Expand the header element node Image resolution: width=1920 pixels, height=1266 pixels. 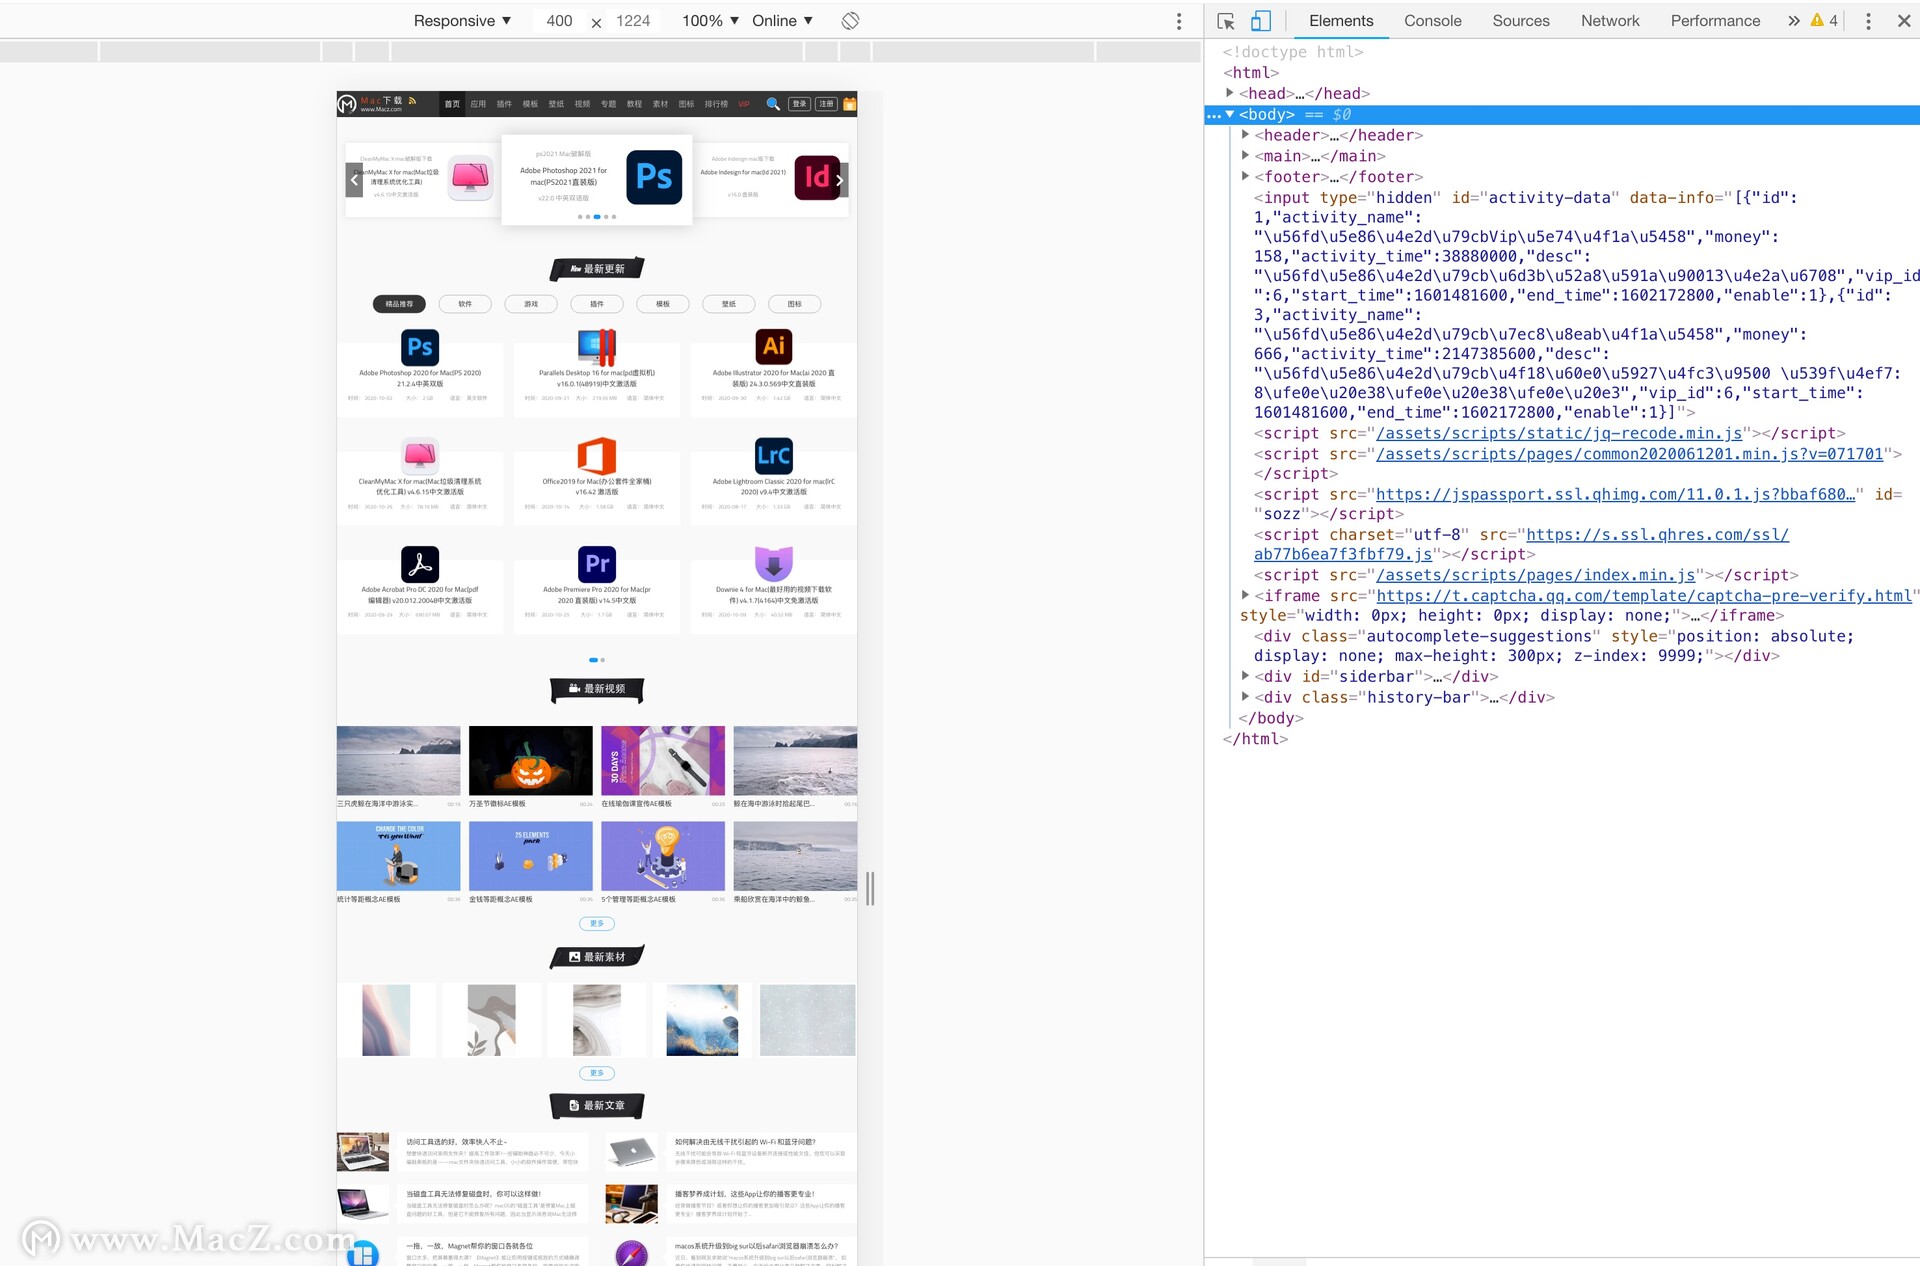1245,135
